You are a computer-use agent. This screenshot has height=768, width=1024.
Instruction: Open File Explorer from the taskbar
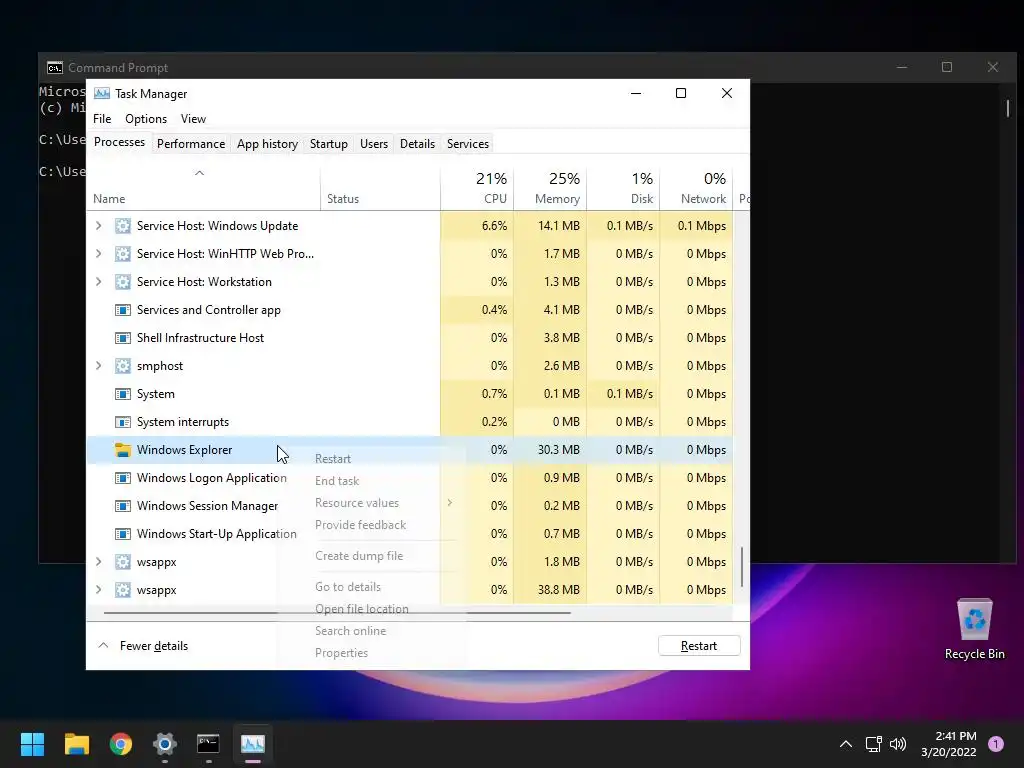(x=76, y=744)
